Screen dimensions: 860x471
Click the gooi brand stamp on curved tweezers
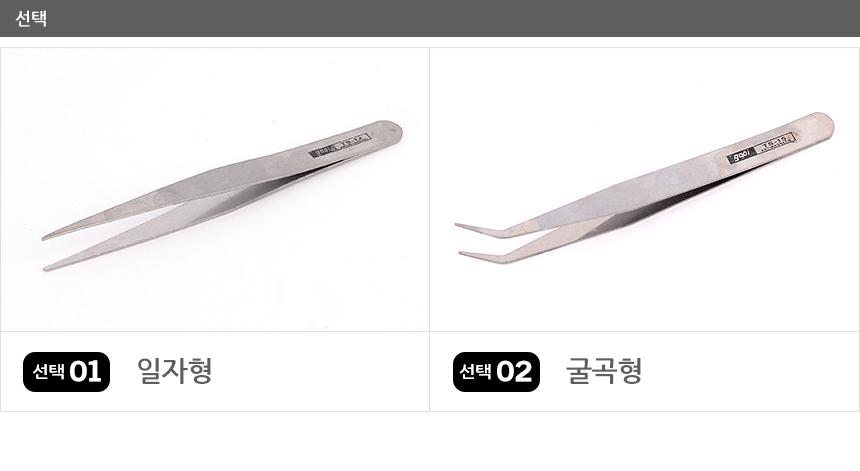[x=742, y=155]
